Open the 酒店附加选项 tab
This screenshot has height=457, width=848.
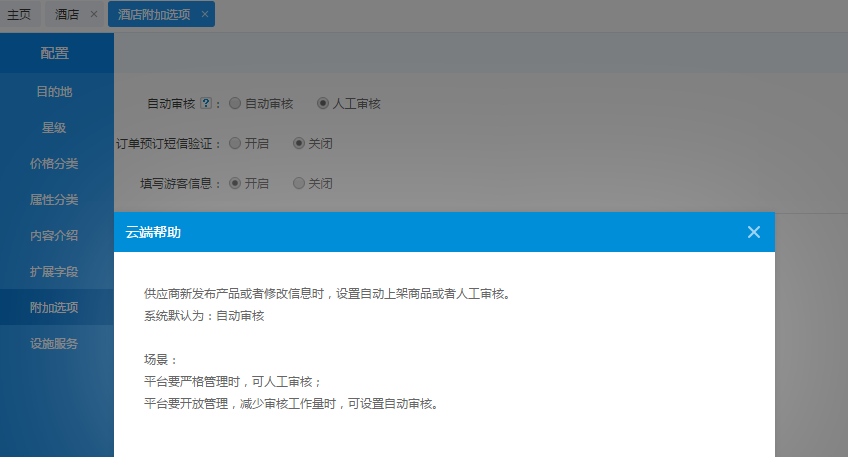[154, 14]
